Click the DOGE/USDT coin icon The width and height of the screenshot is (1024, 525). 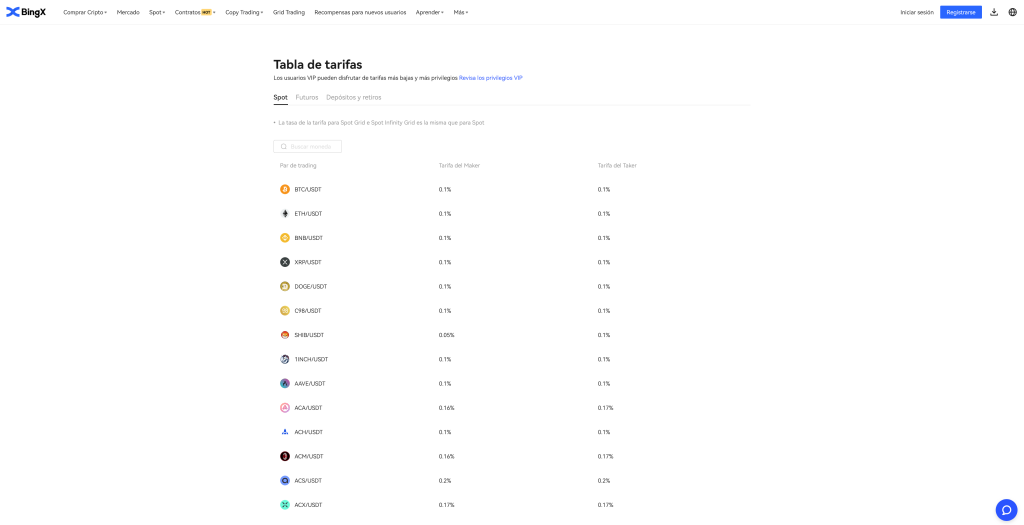click(x=285, y=287)
